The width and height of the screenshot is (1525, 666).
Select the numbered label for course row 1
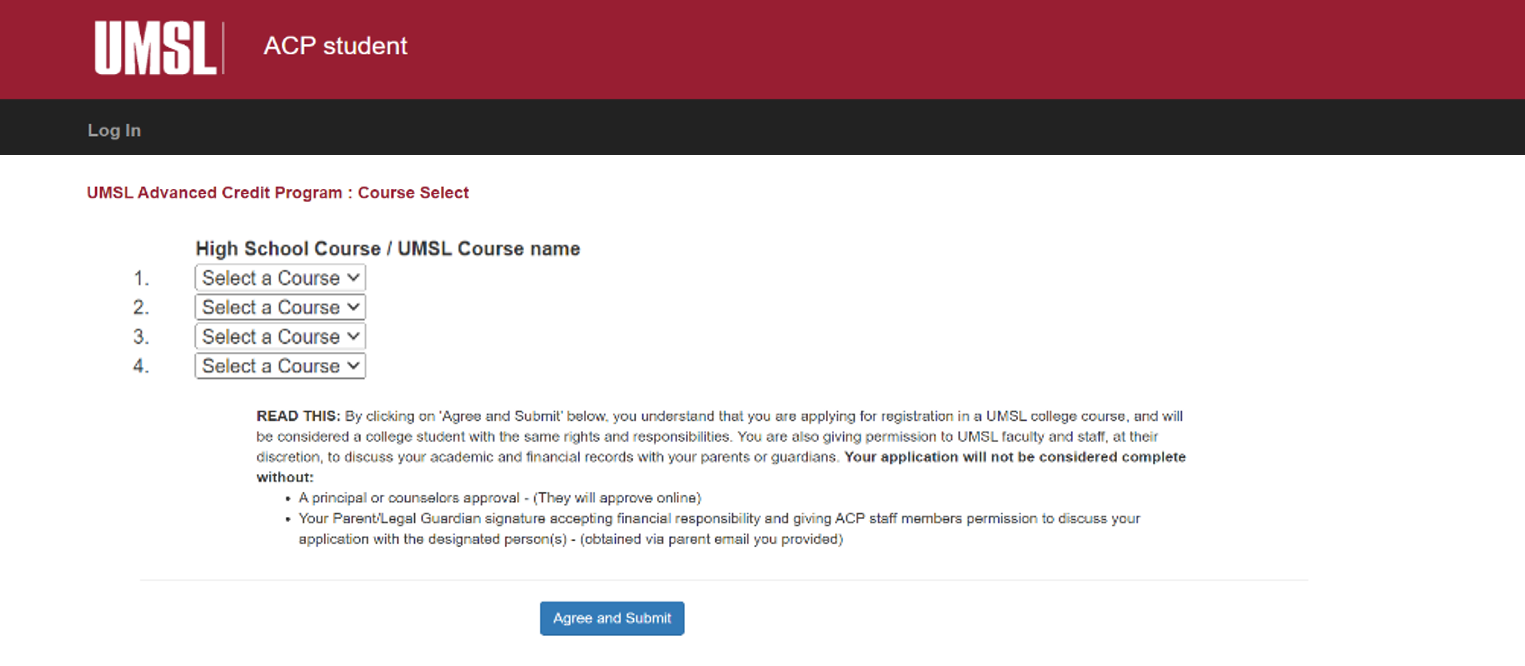[x=140, y=277]
